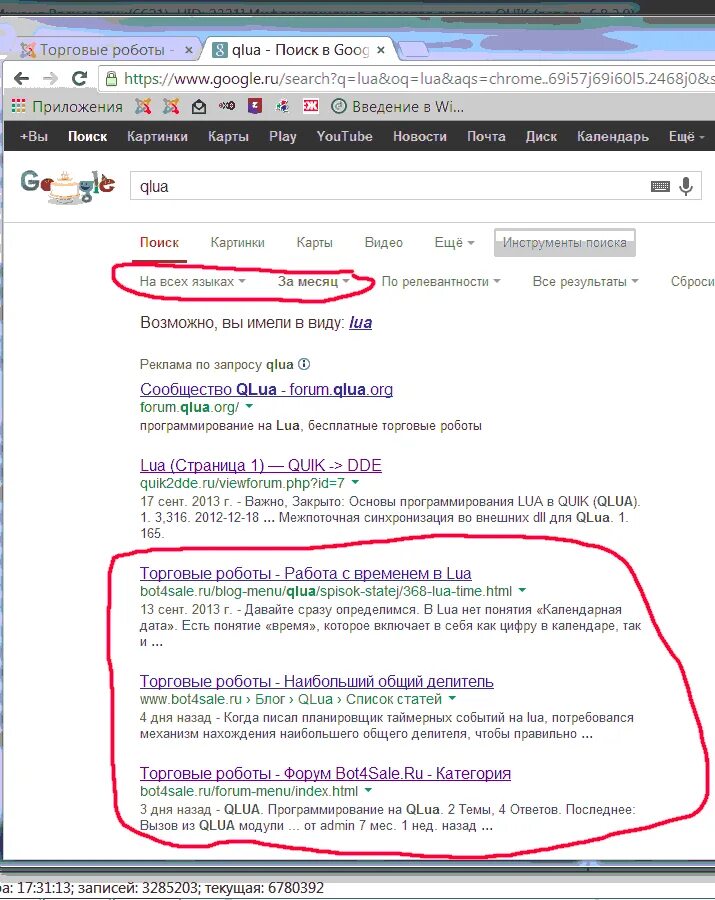The width and height of the screenshot is (715, 900).
Task: Click the active Поиск results tab
Action: pos(160,242)
